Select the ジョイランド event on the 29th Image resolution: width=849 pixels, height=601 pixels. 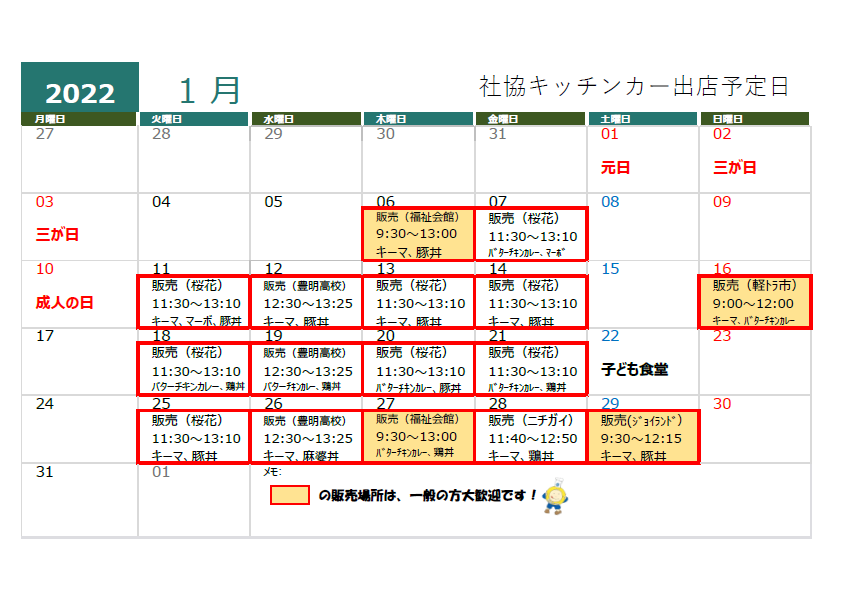point(642,437)
